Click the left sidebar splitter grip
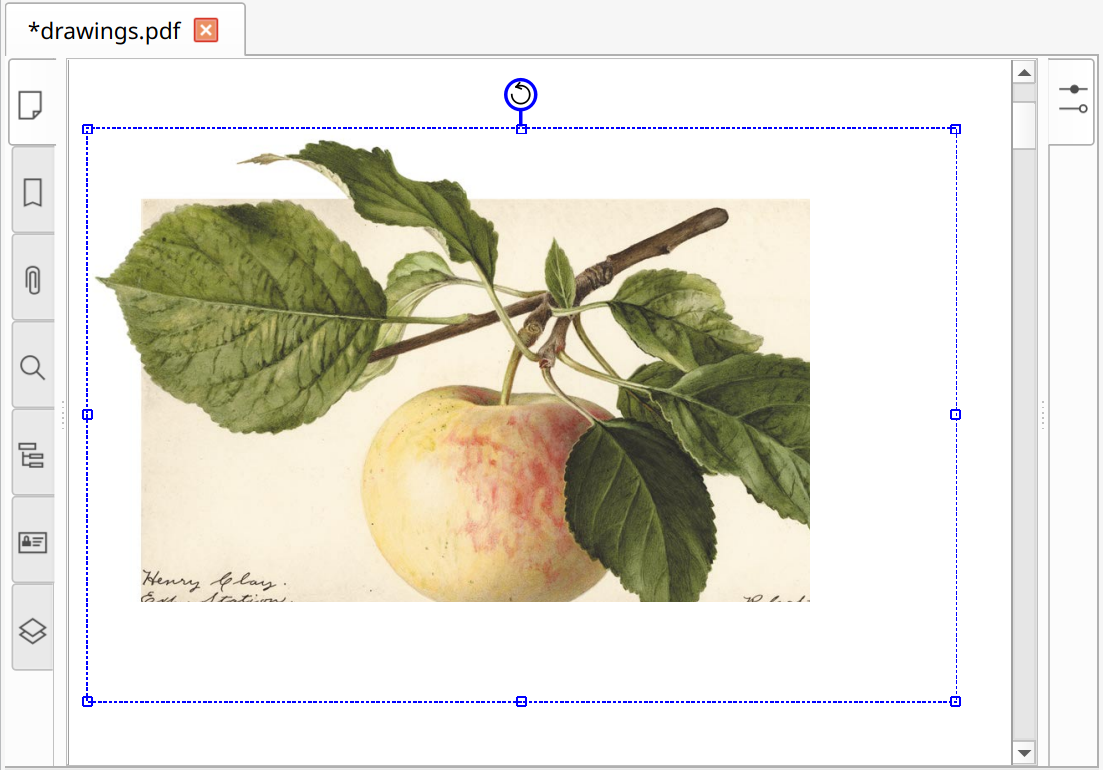1103x770 pixels. [x=63, y=415]
